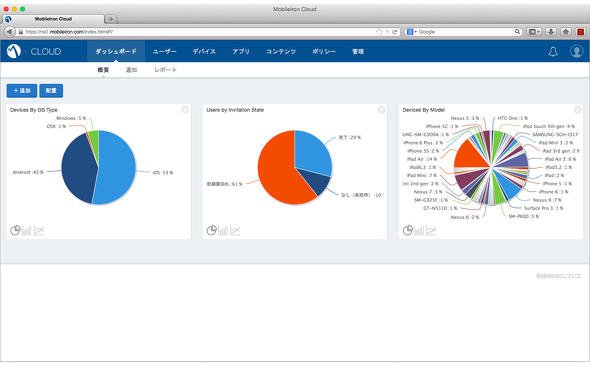Open settings icon on Devices By Model widget
590x366 pixels.
coord(578,109)
